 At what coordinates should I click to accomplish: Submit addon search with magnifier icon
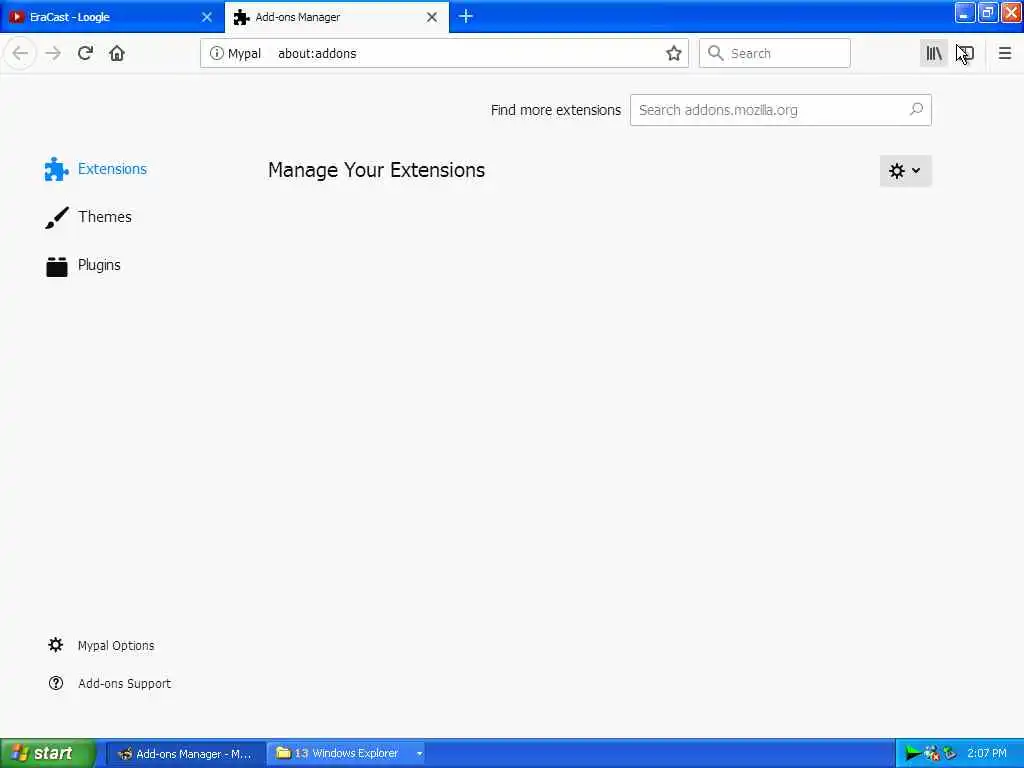coord(916,110)
